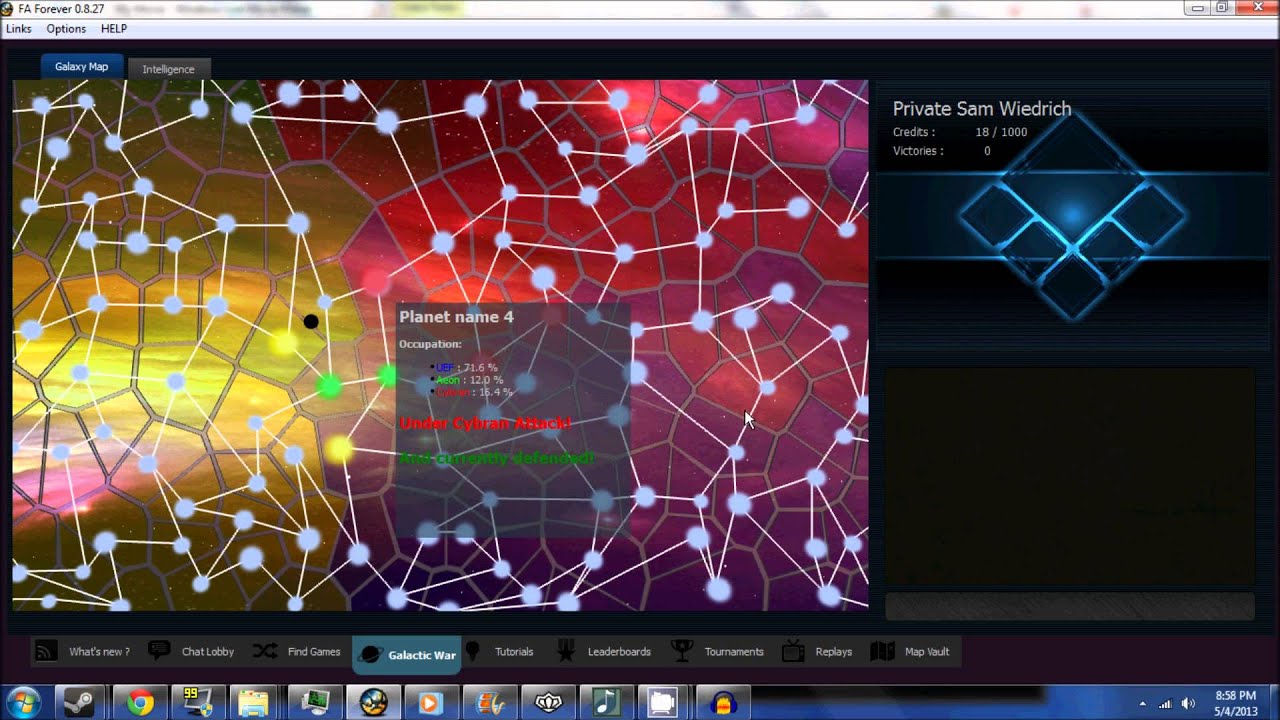Open the Links menu

pyautogui.click(x=19, y=29)
